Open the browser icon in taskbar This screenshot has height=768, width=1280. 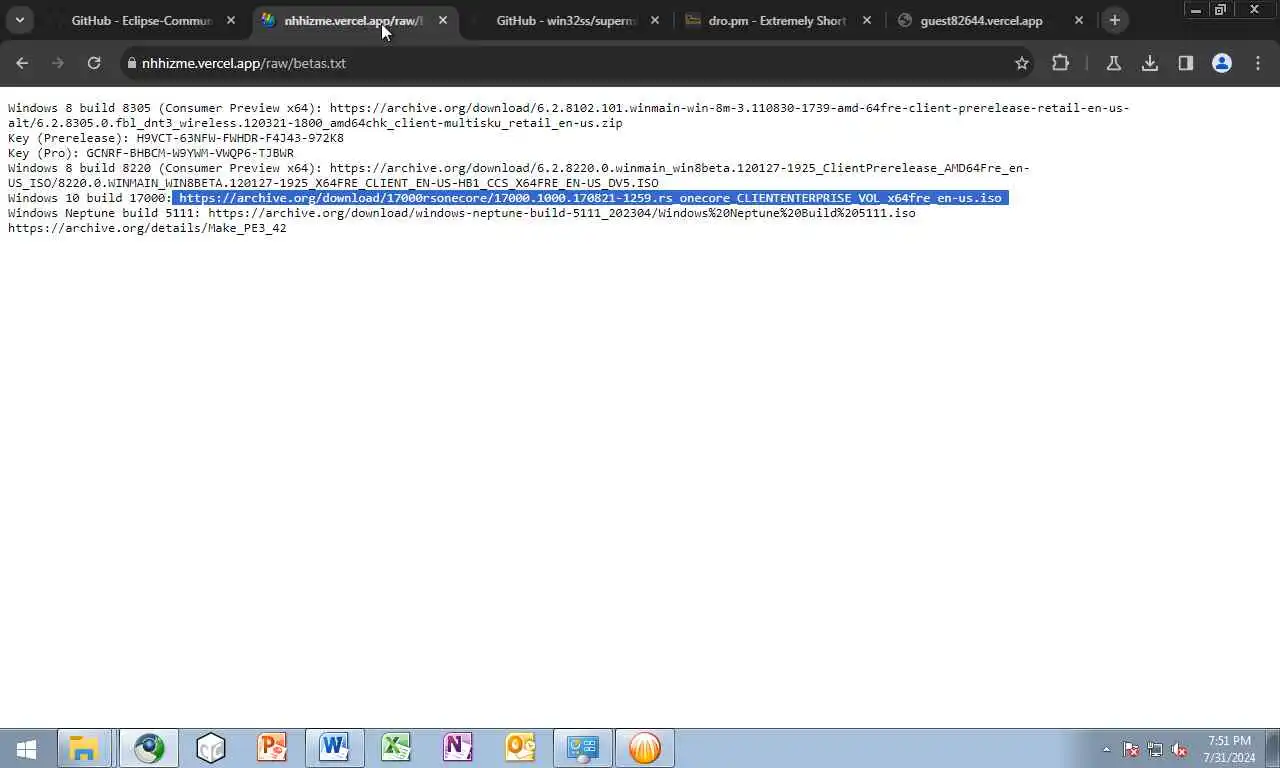click(149, 748)
